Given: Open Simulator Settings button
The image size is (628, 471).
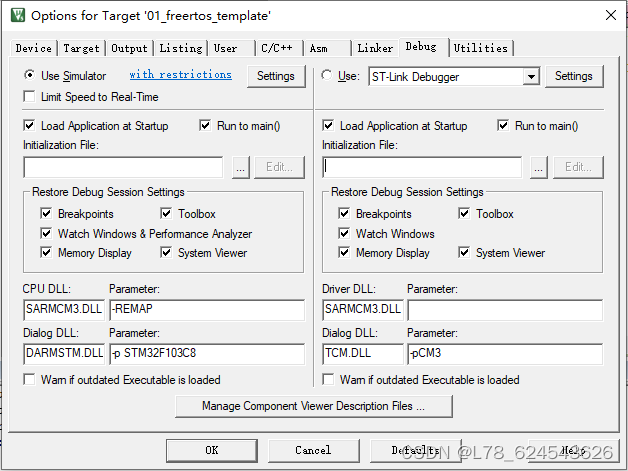Looking at the screenshot, I should [276, 76].
